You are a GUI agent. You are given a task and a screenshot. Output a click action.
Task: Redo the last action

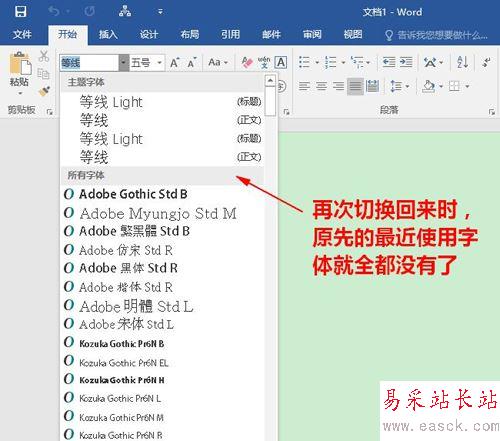pyautogui.click(x=89, y=12)
